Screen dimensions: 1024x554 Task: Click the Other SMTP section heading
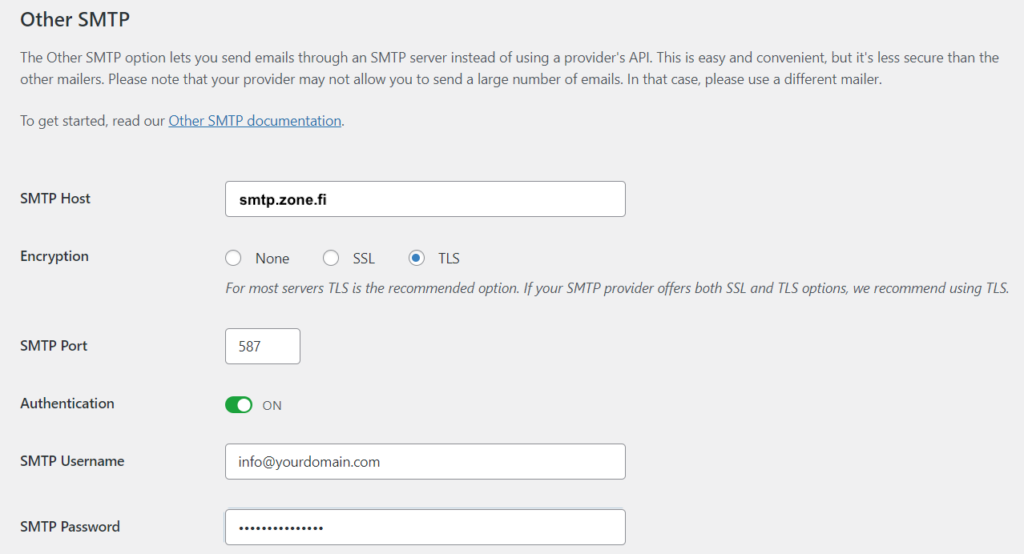point(75,19)
